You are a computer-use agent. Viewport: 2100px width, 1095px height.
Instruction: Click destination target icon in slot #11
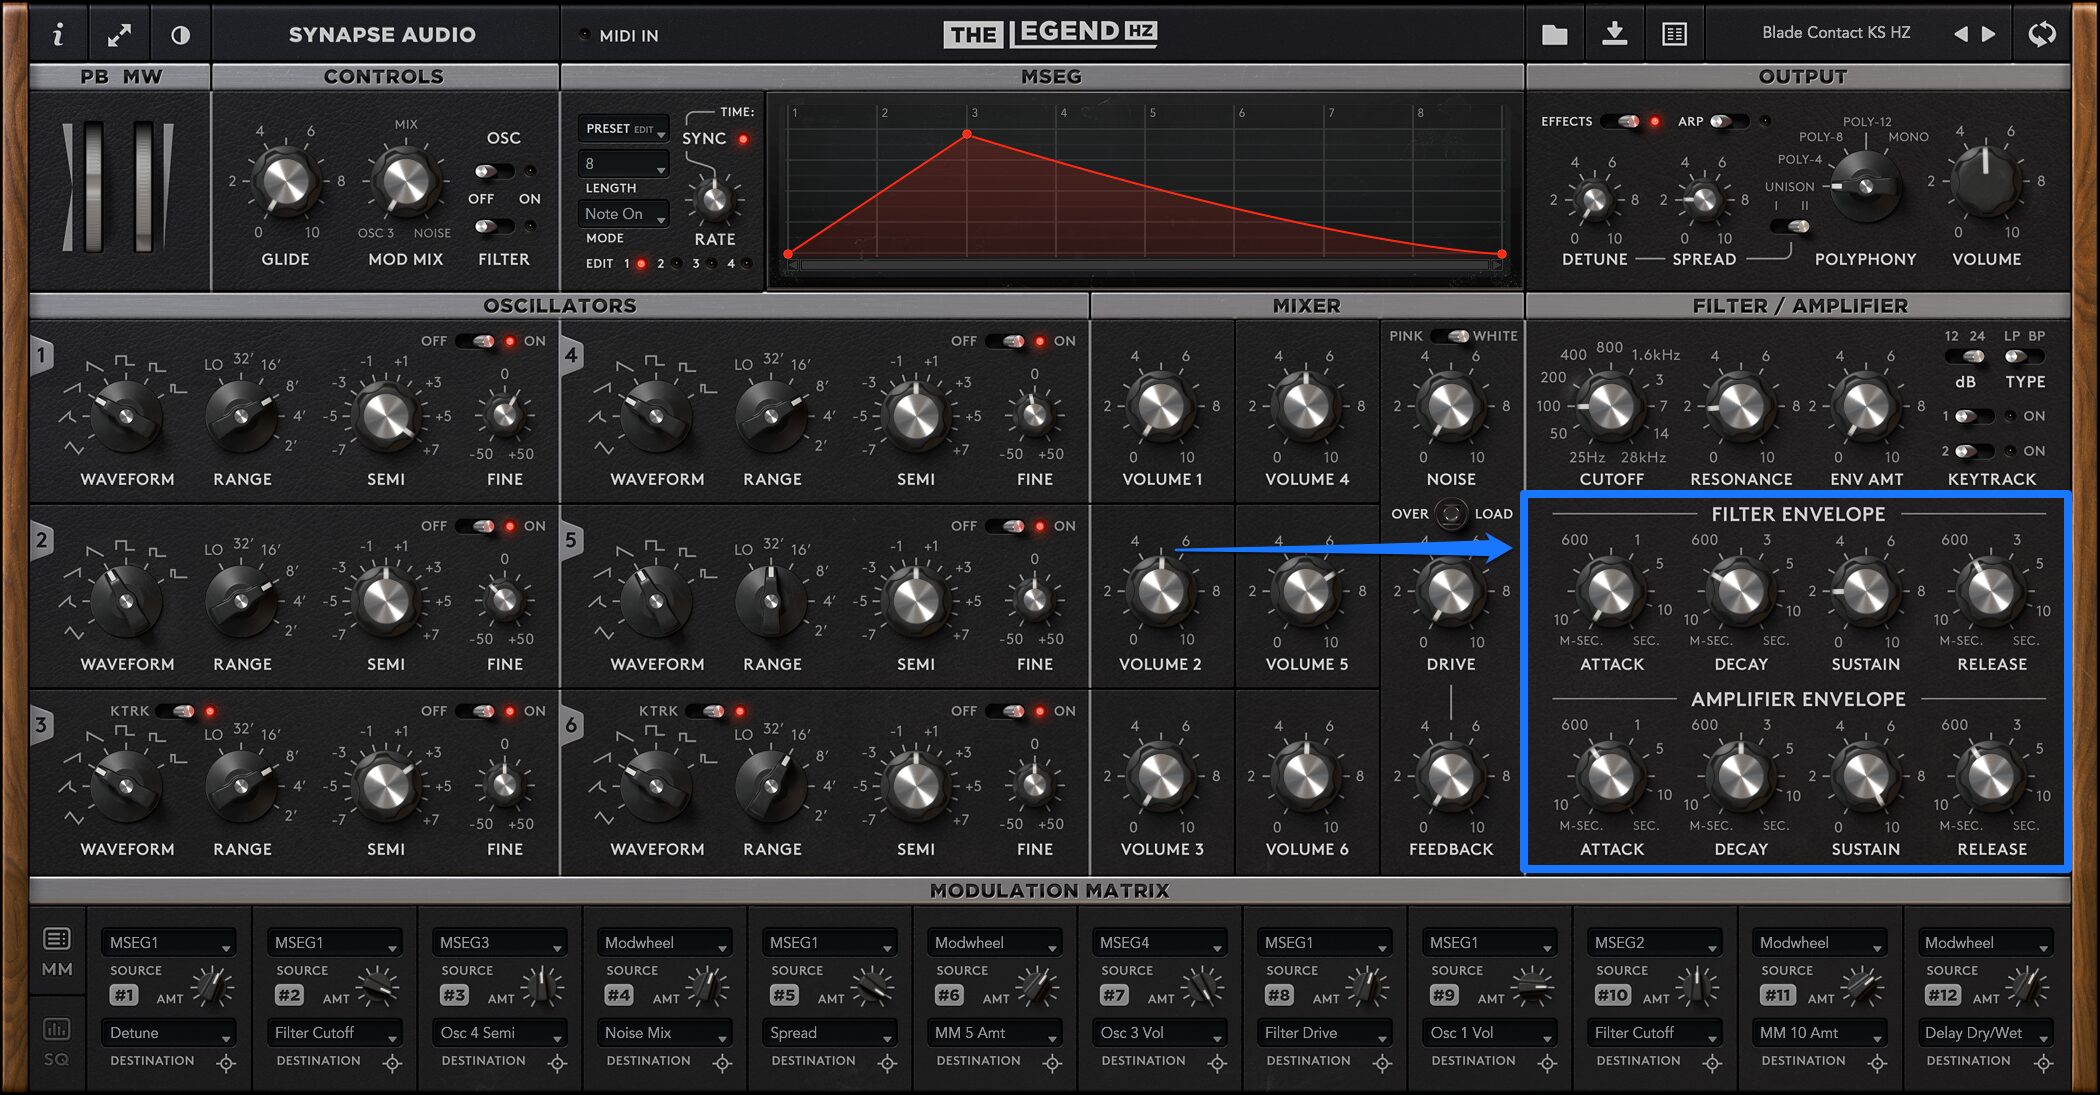point(1877,1063)
